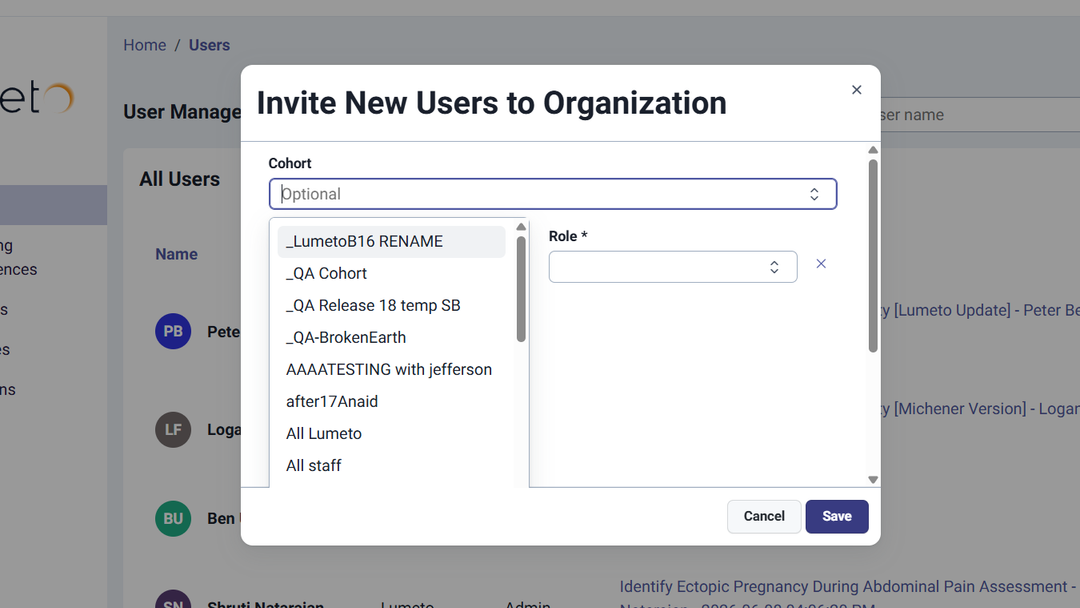Click the Cohort optional input field
Screen dimensions: 1080x608
point(552,194)
